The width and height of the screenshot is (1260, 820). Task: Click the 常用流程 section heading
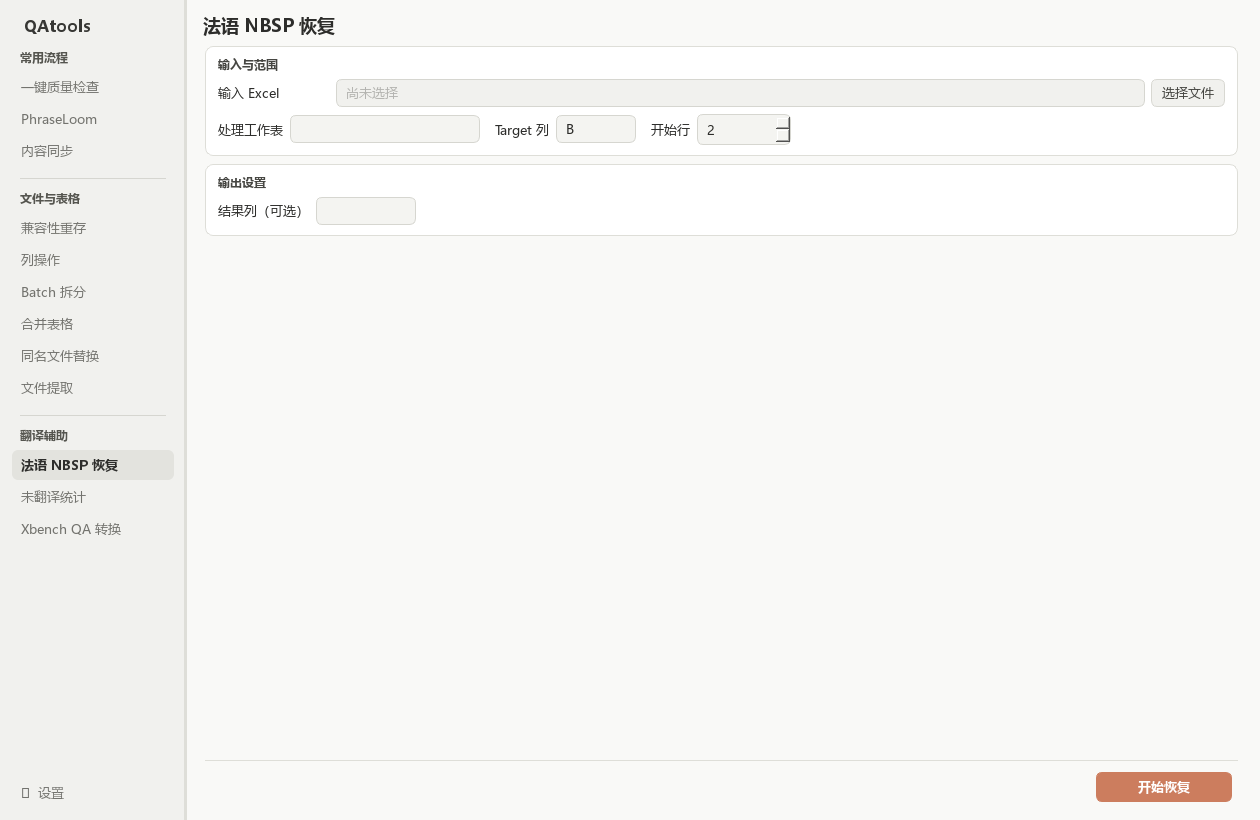[x=44, y=58]
